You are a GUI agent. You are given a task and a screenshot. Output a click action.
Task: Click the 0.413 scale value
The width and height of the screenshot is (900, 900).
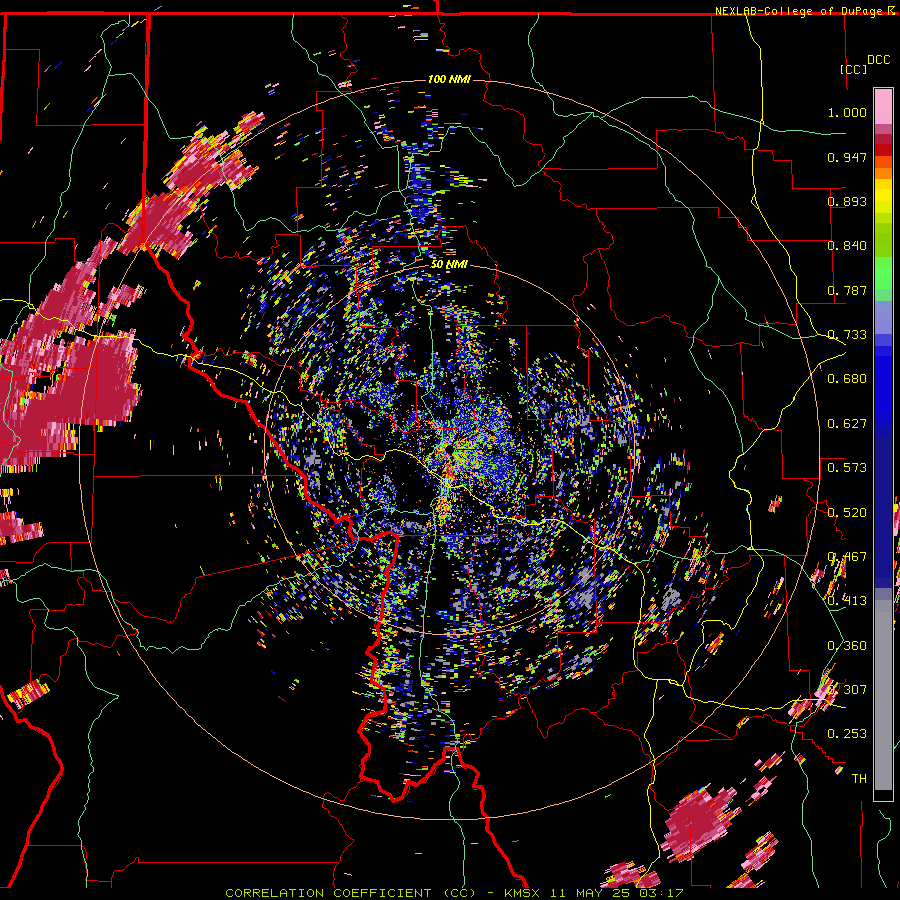(x=847, y=601)
